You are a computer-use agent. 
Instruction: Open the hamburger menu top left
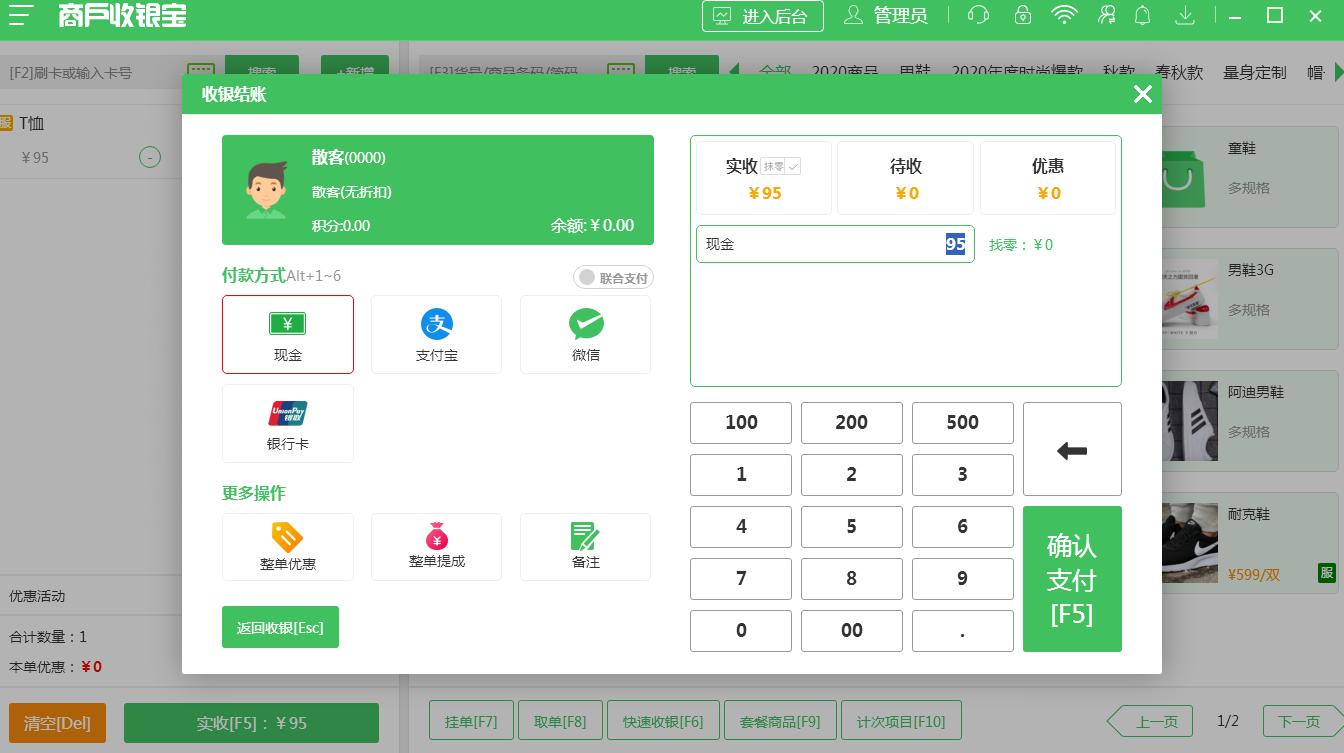pos(21,15)
